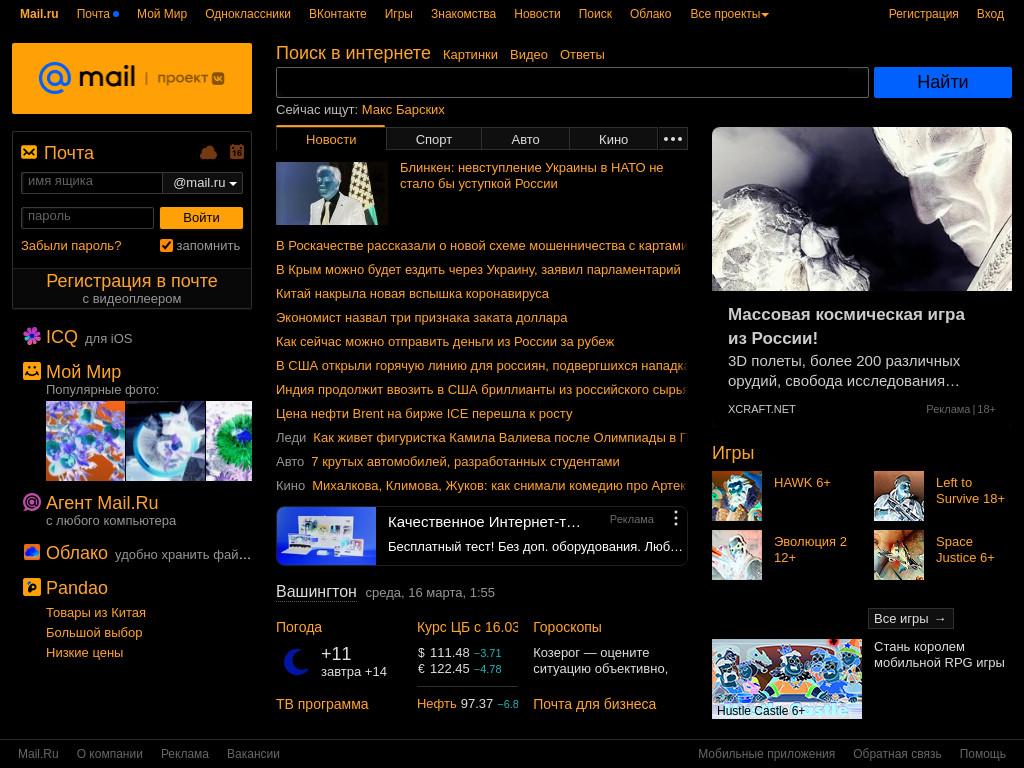Expand Все проекты menu
The width and height of the screenshot is (1024, 768).
(x=729, y=14)
